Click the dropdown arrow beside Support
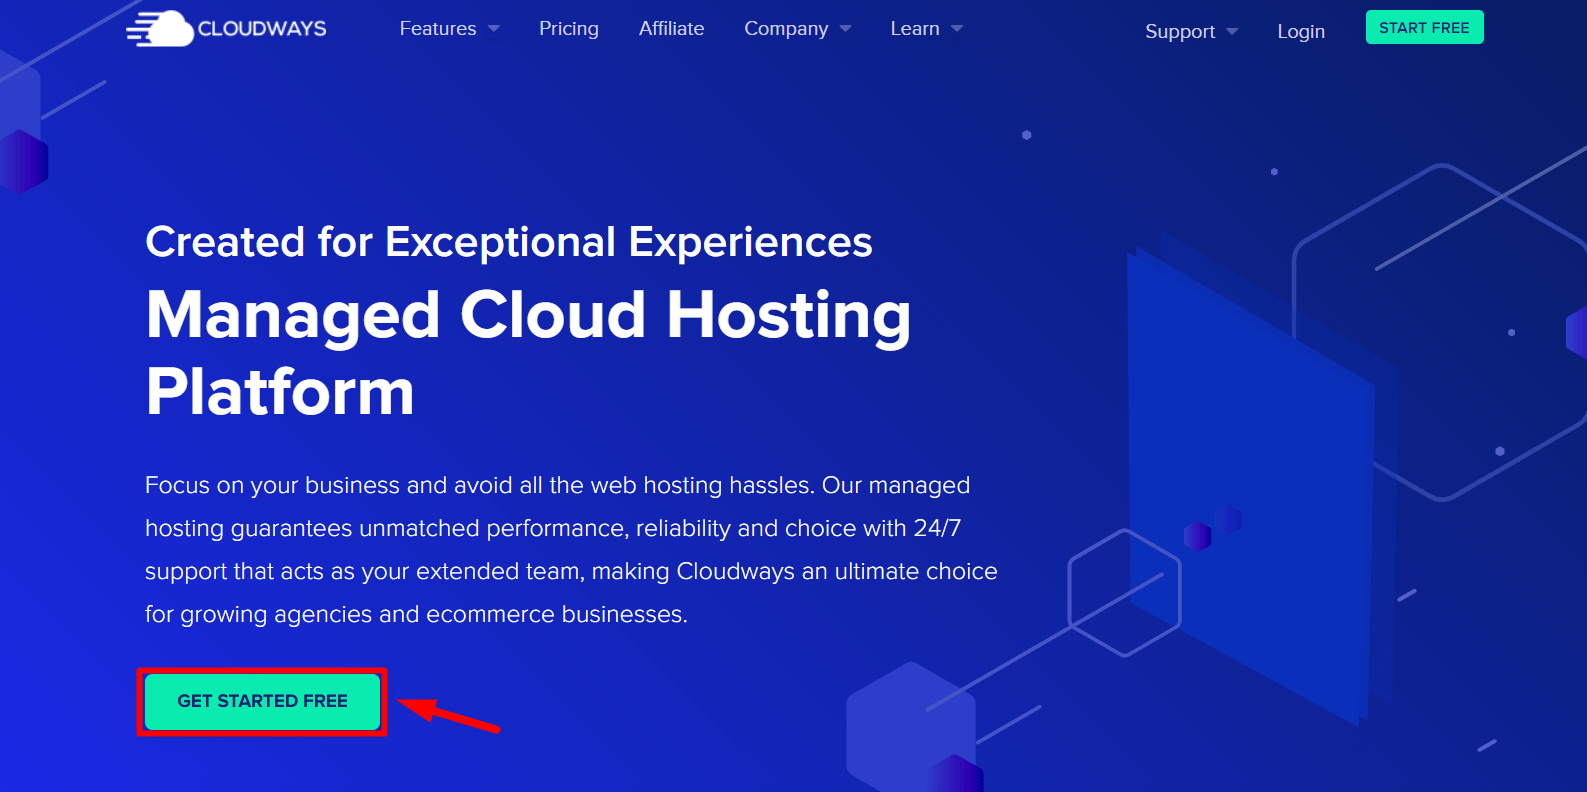 [1232, 32]
